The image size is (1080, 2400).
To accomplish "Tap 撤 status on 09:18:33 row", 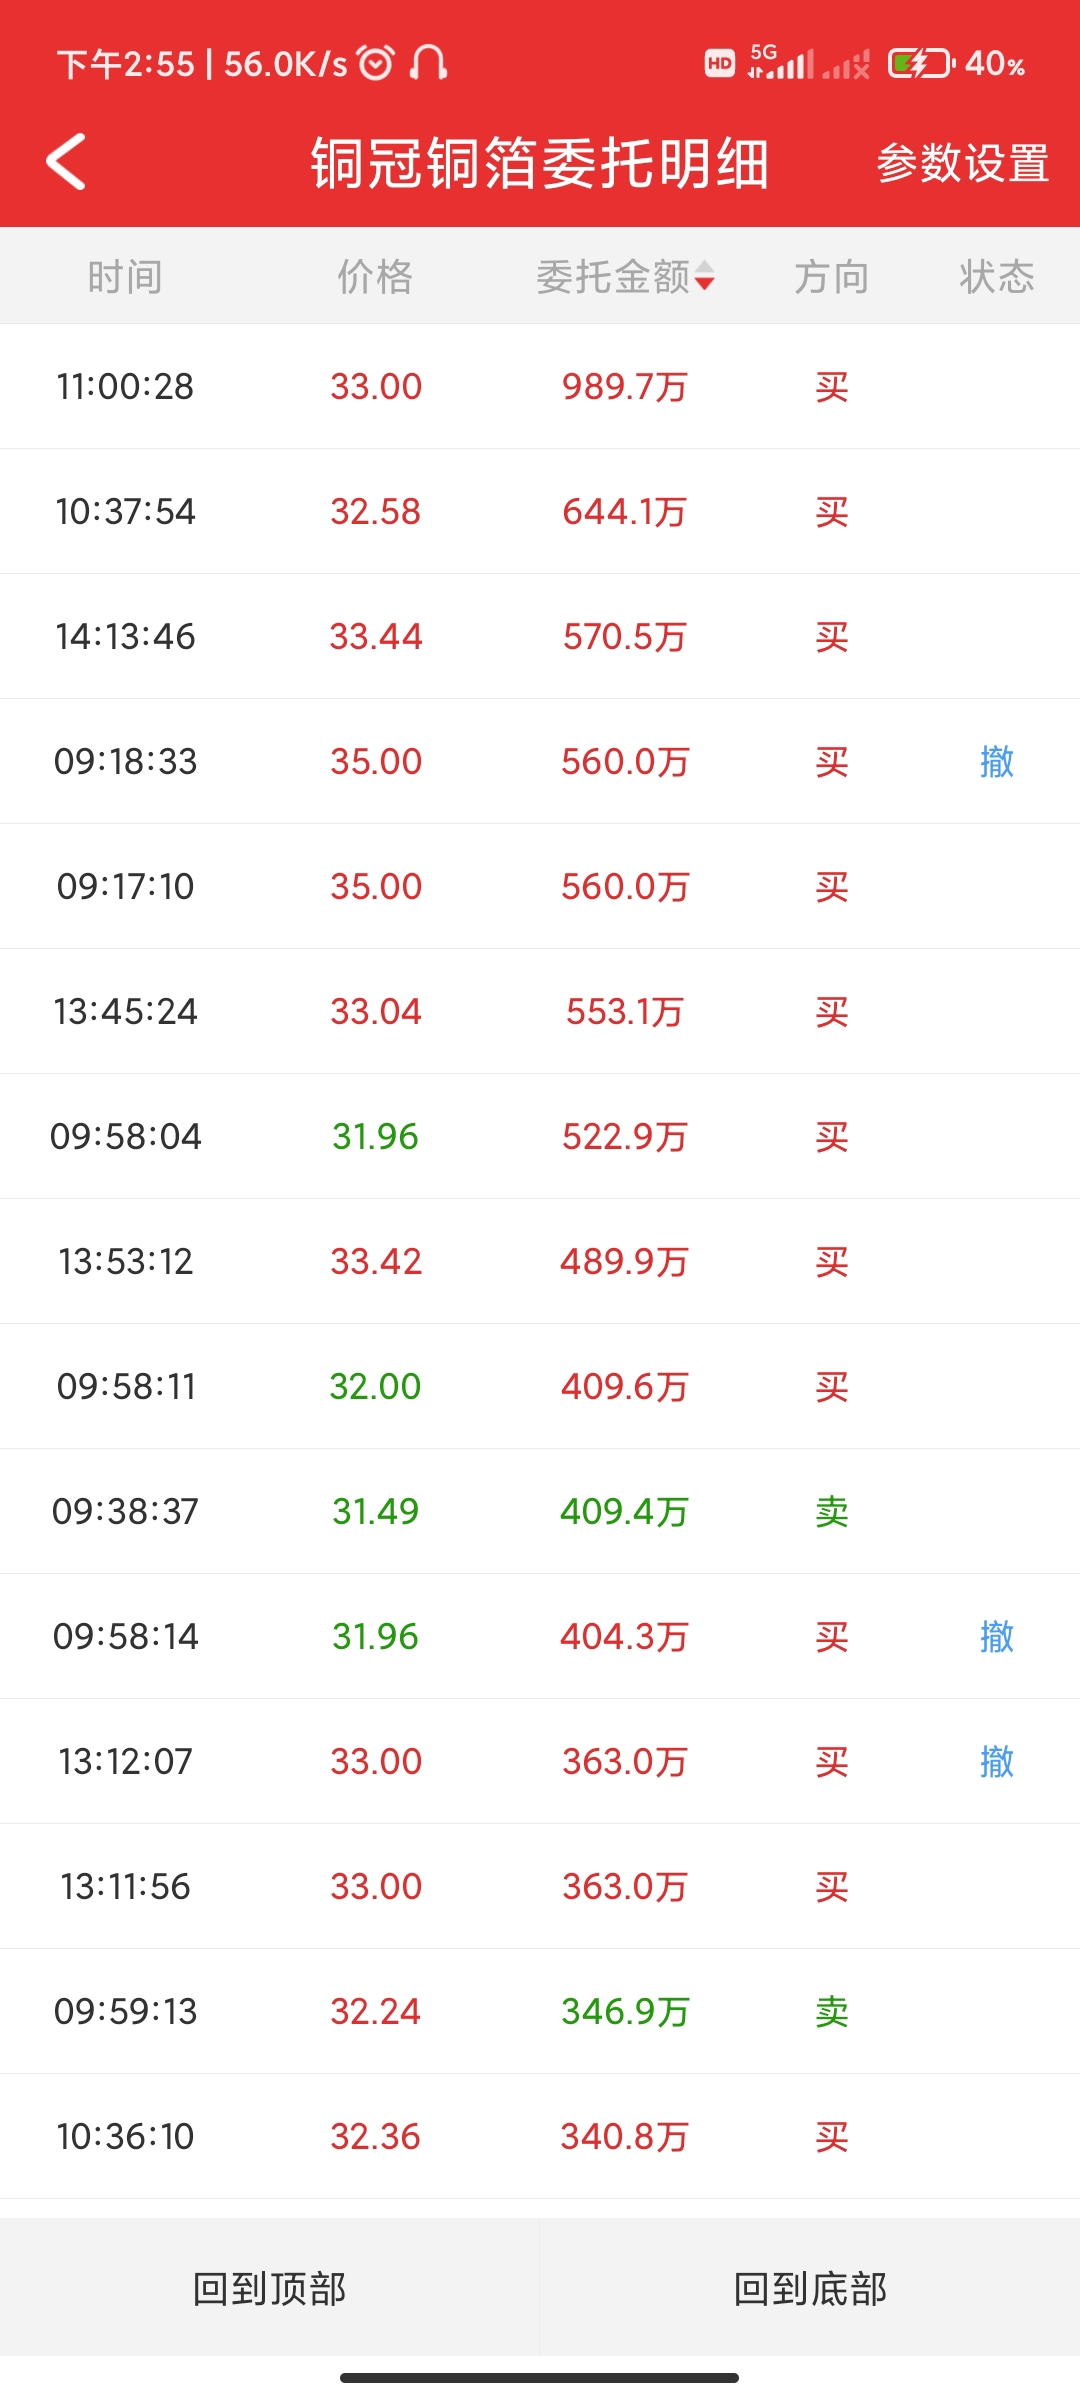I will pos(996,762).
